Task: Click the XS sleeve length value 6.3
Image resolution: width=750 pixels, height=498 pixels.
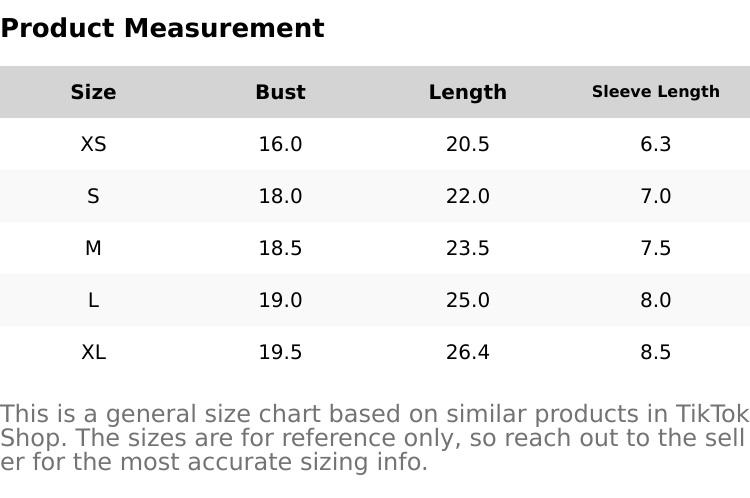Action: point(655,144)
